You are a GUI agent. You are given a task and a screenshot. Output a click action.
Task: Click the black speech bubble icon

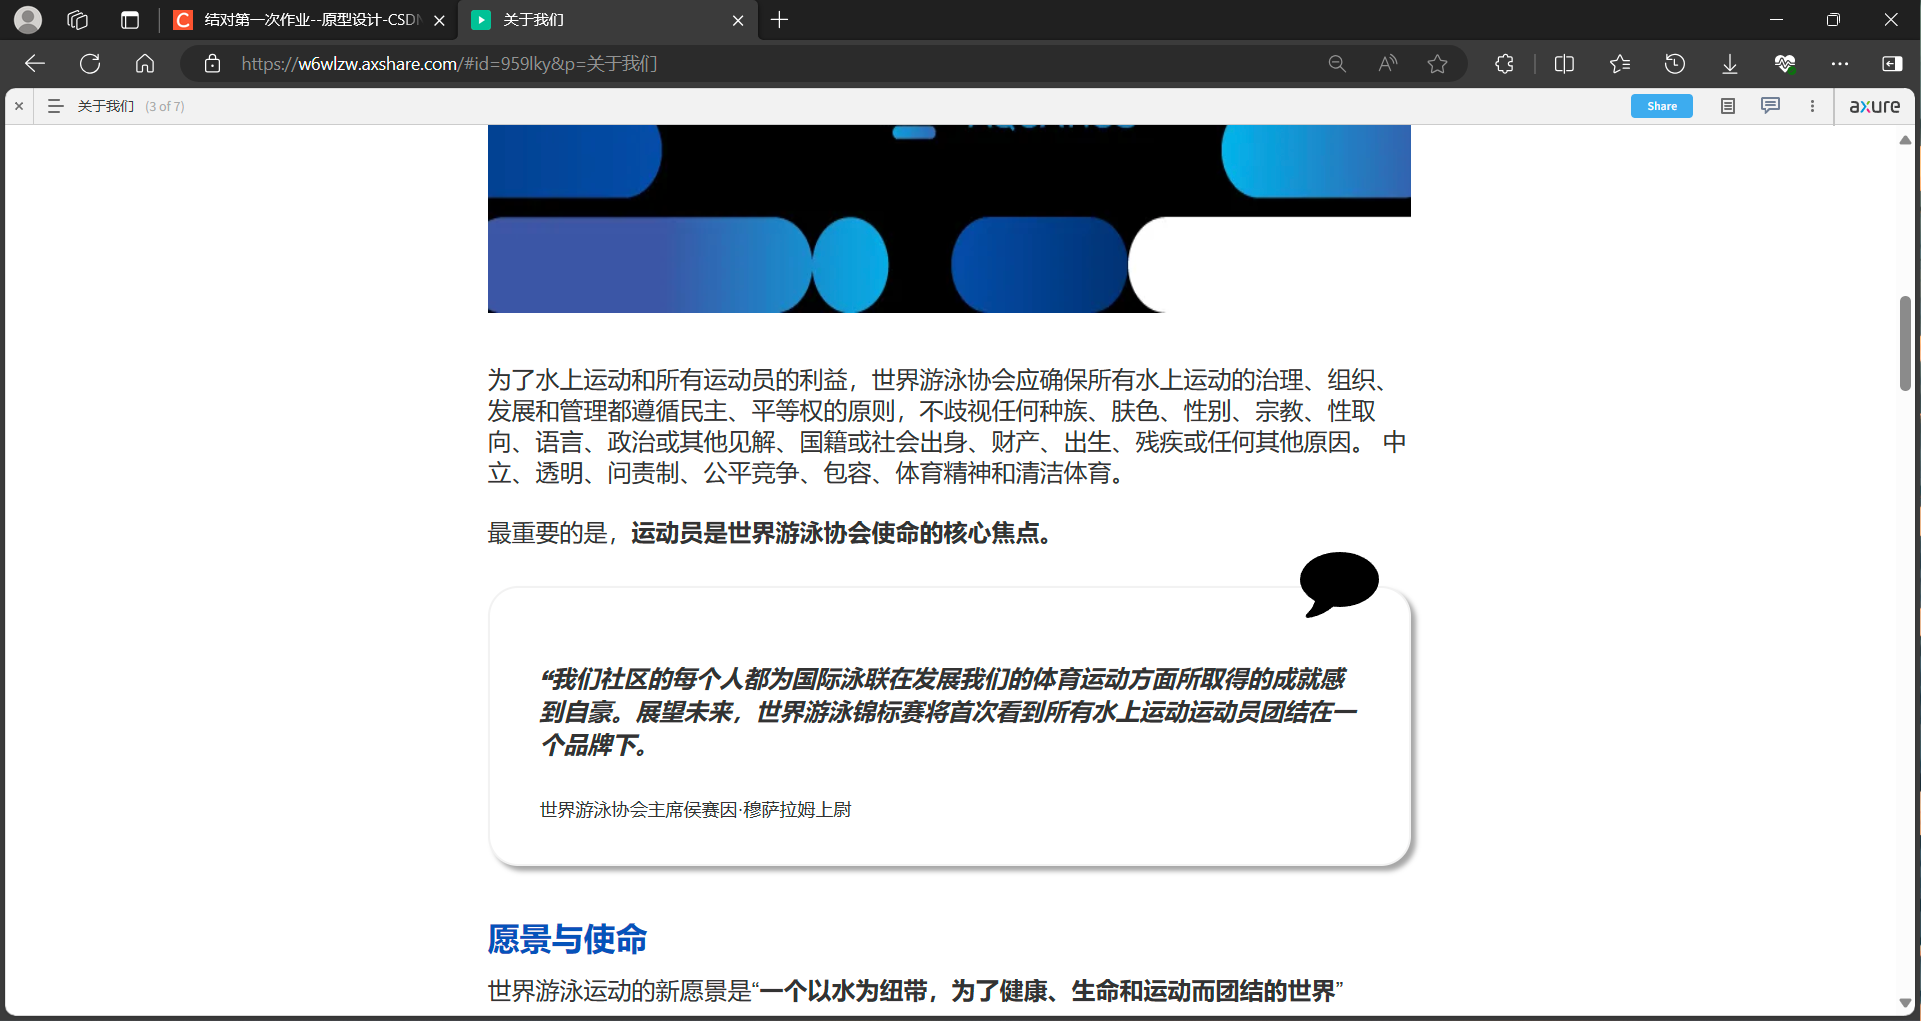pos(1339,584)
